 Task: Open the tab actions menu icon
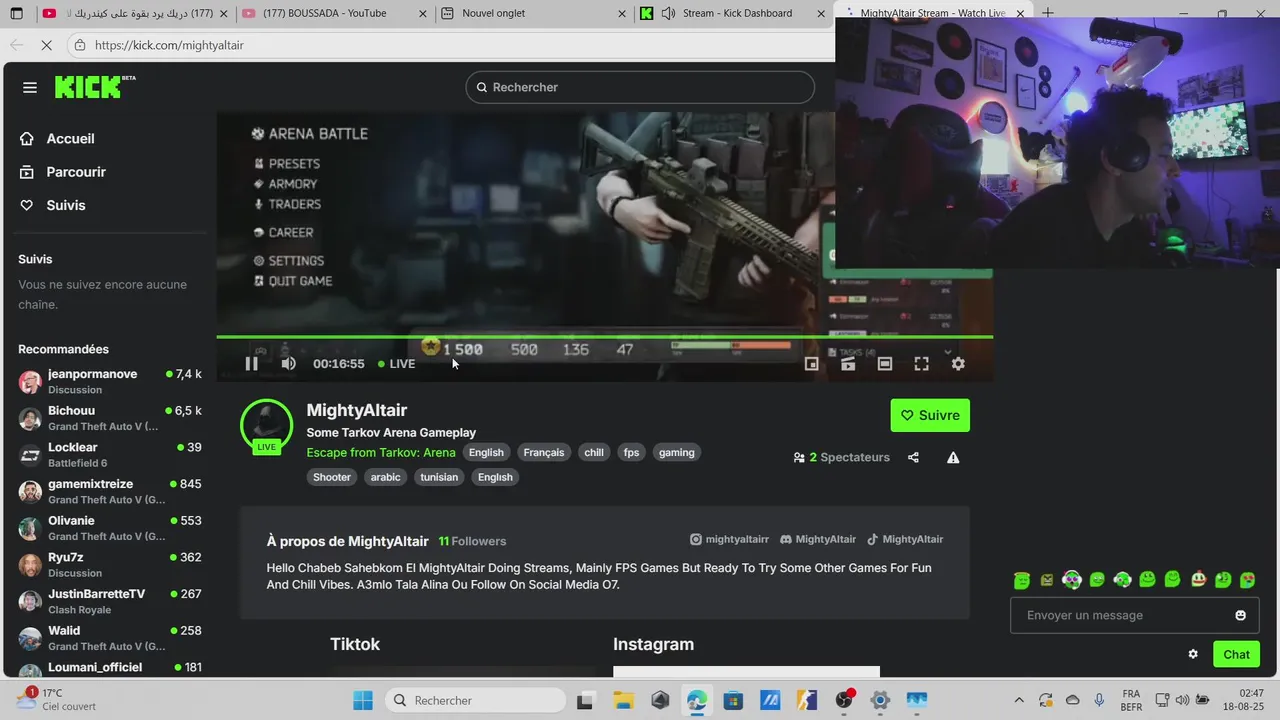(16, 13)
